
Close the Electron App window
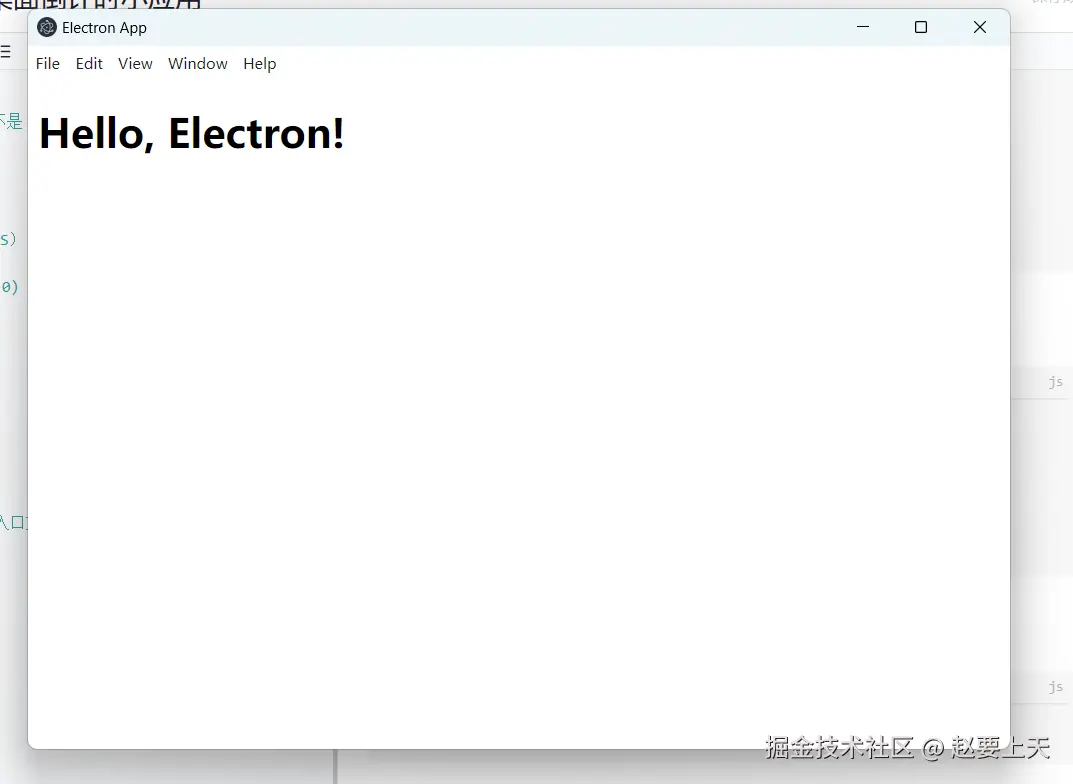pos(980,27)
